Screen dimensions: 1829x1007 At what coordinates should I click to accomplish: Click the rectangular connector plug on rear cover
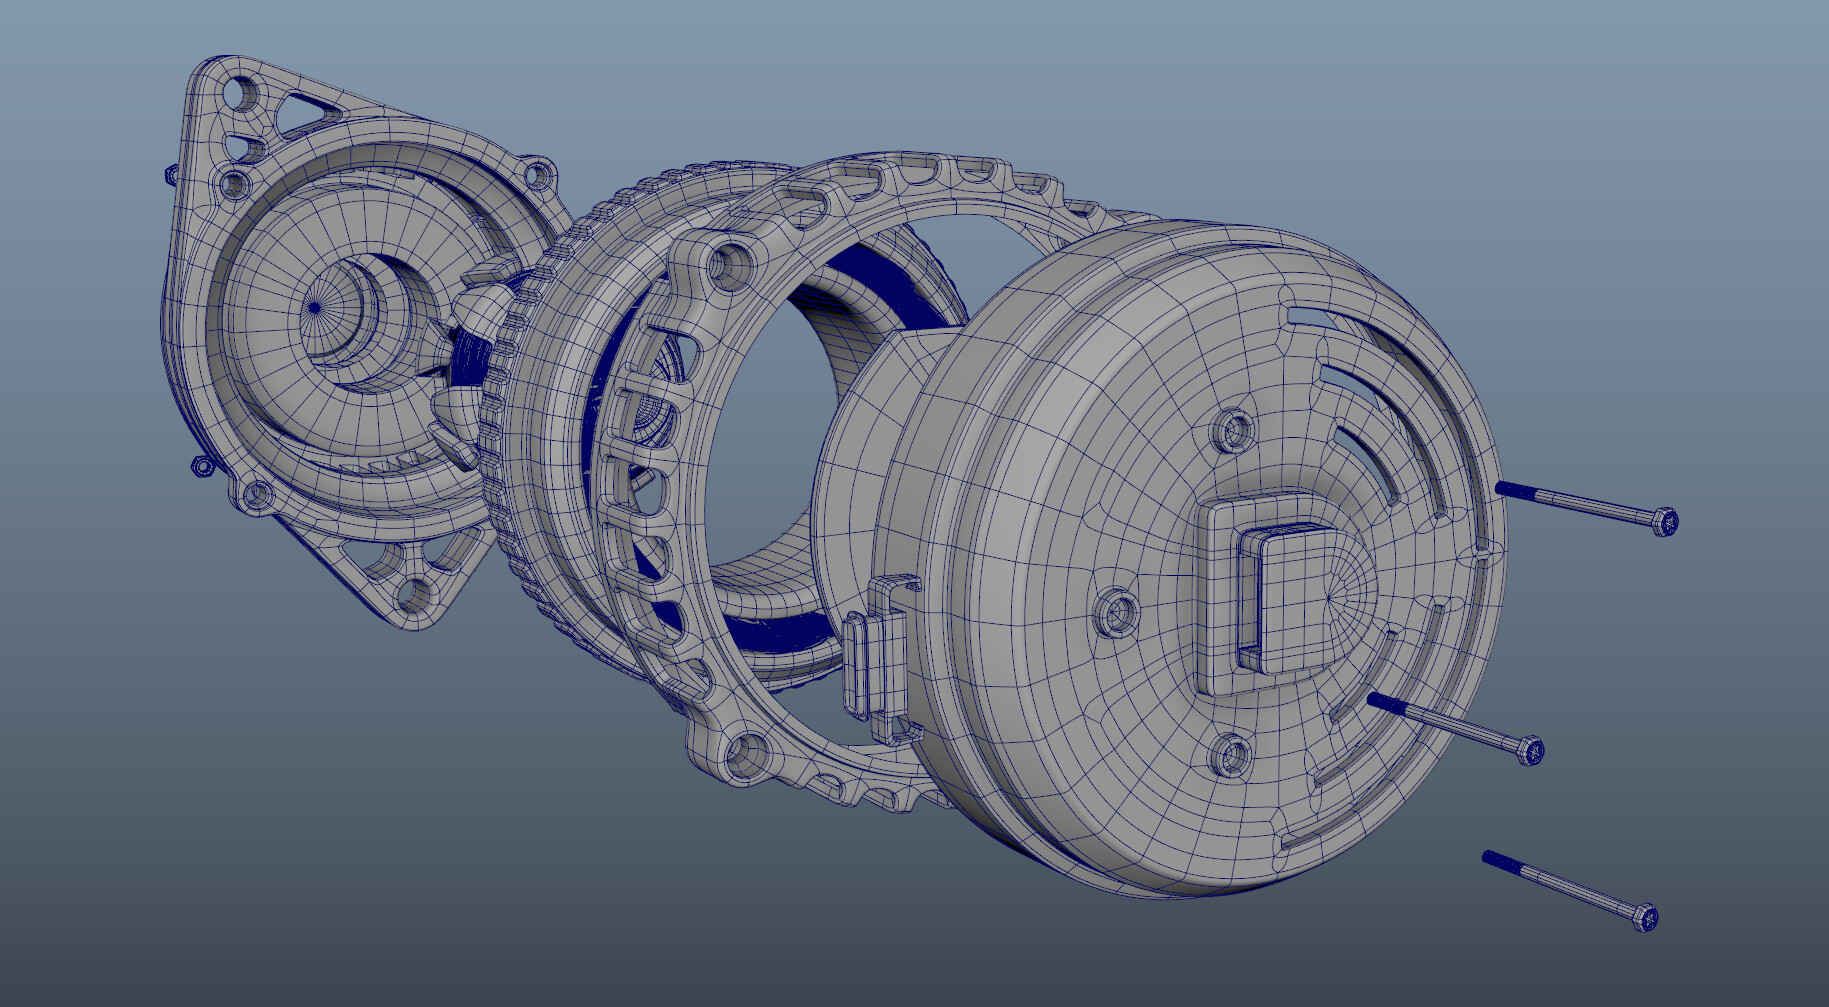point(1289,596)
